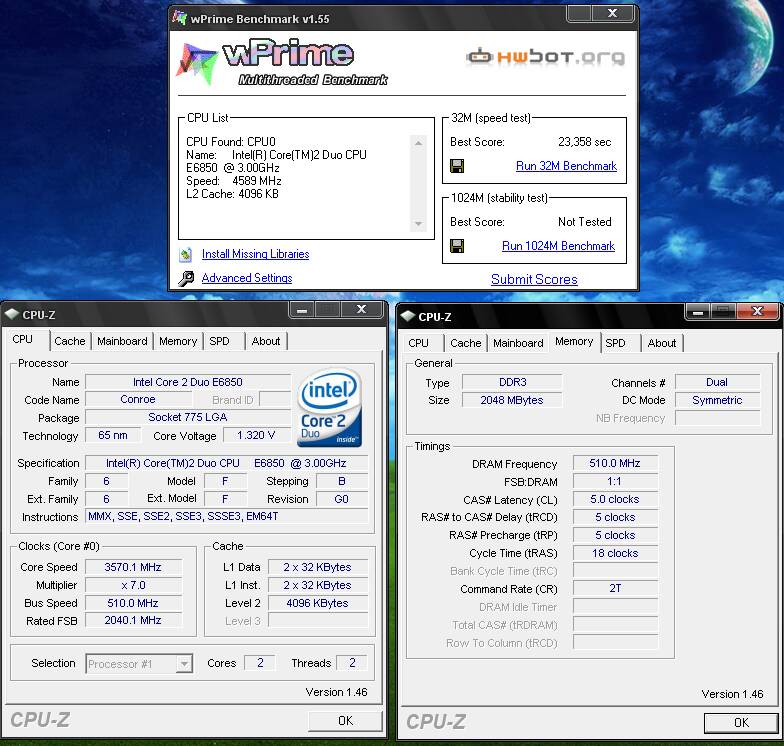Run the 32M Benchmark
The image size is (784, 746).
click(566, 166)
